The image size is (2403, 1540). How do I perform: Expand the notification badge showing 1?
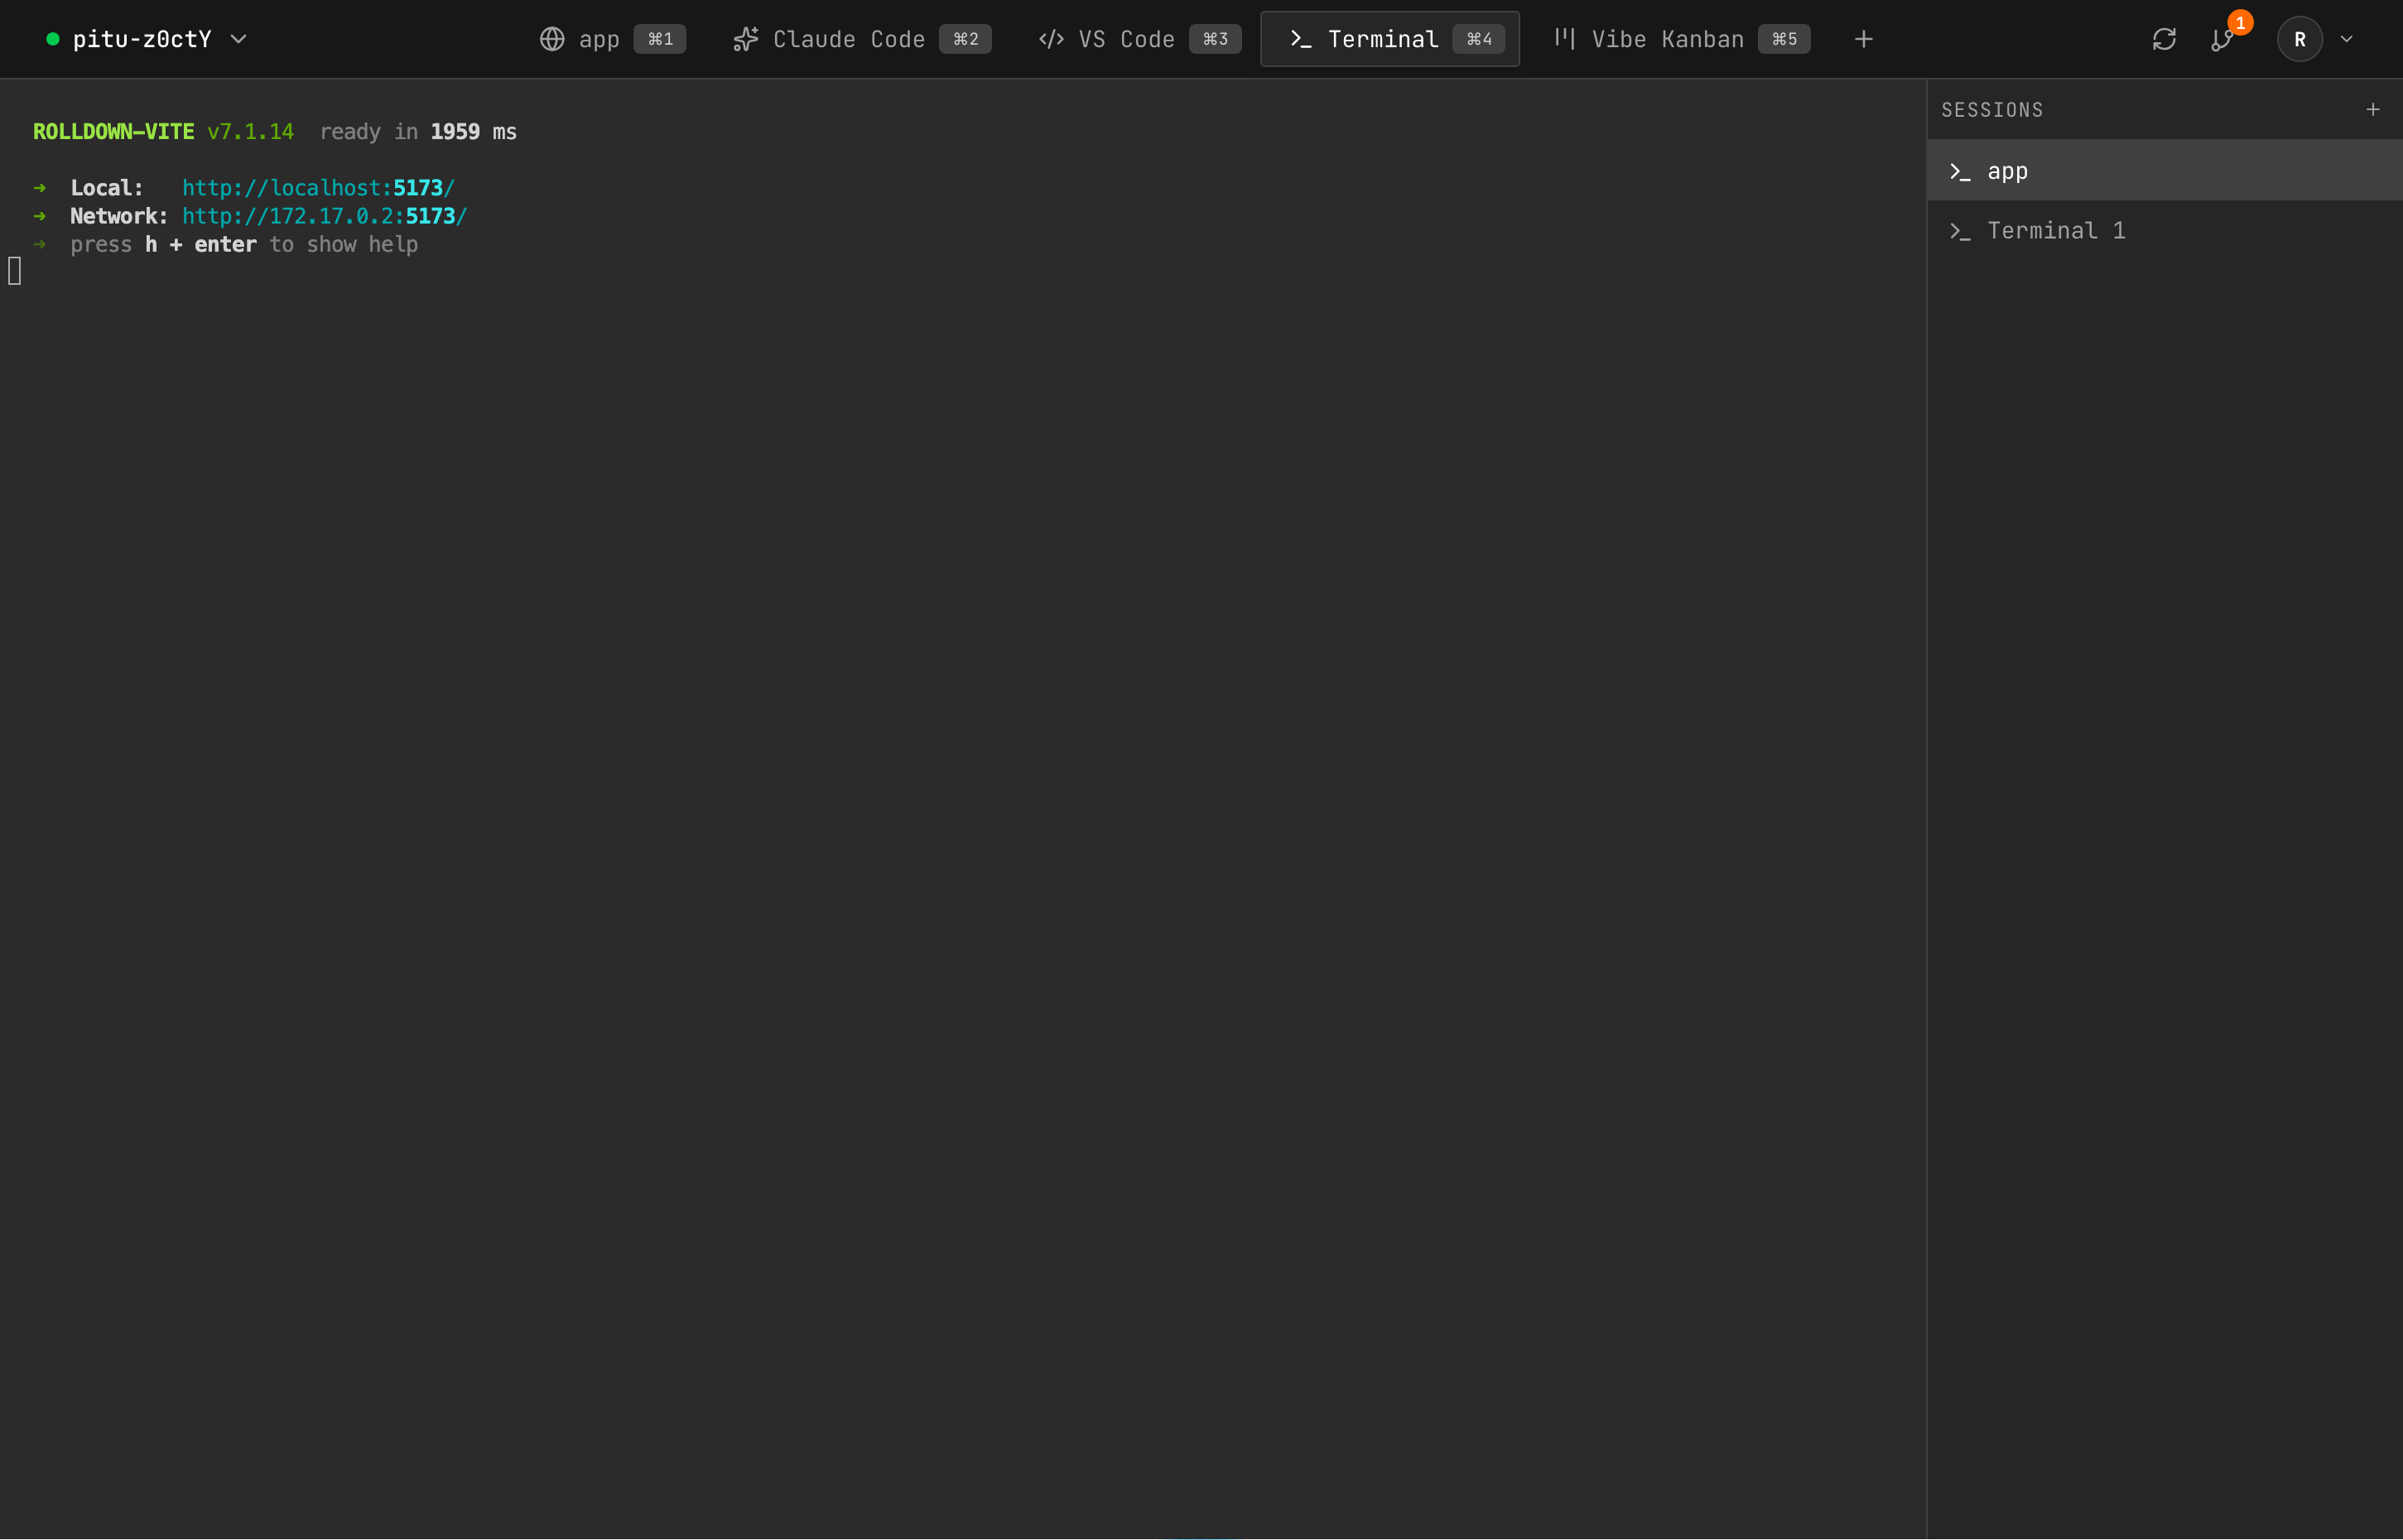tap(2239, 21)
